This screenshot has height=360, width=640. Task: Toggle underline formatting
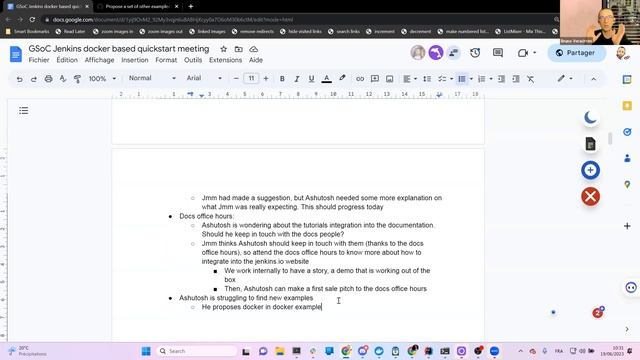(x=311, y=79)
